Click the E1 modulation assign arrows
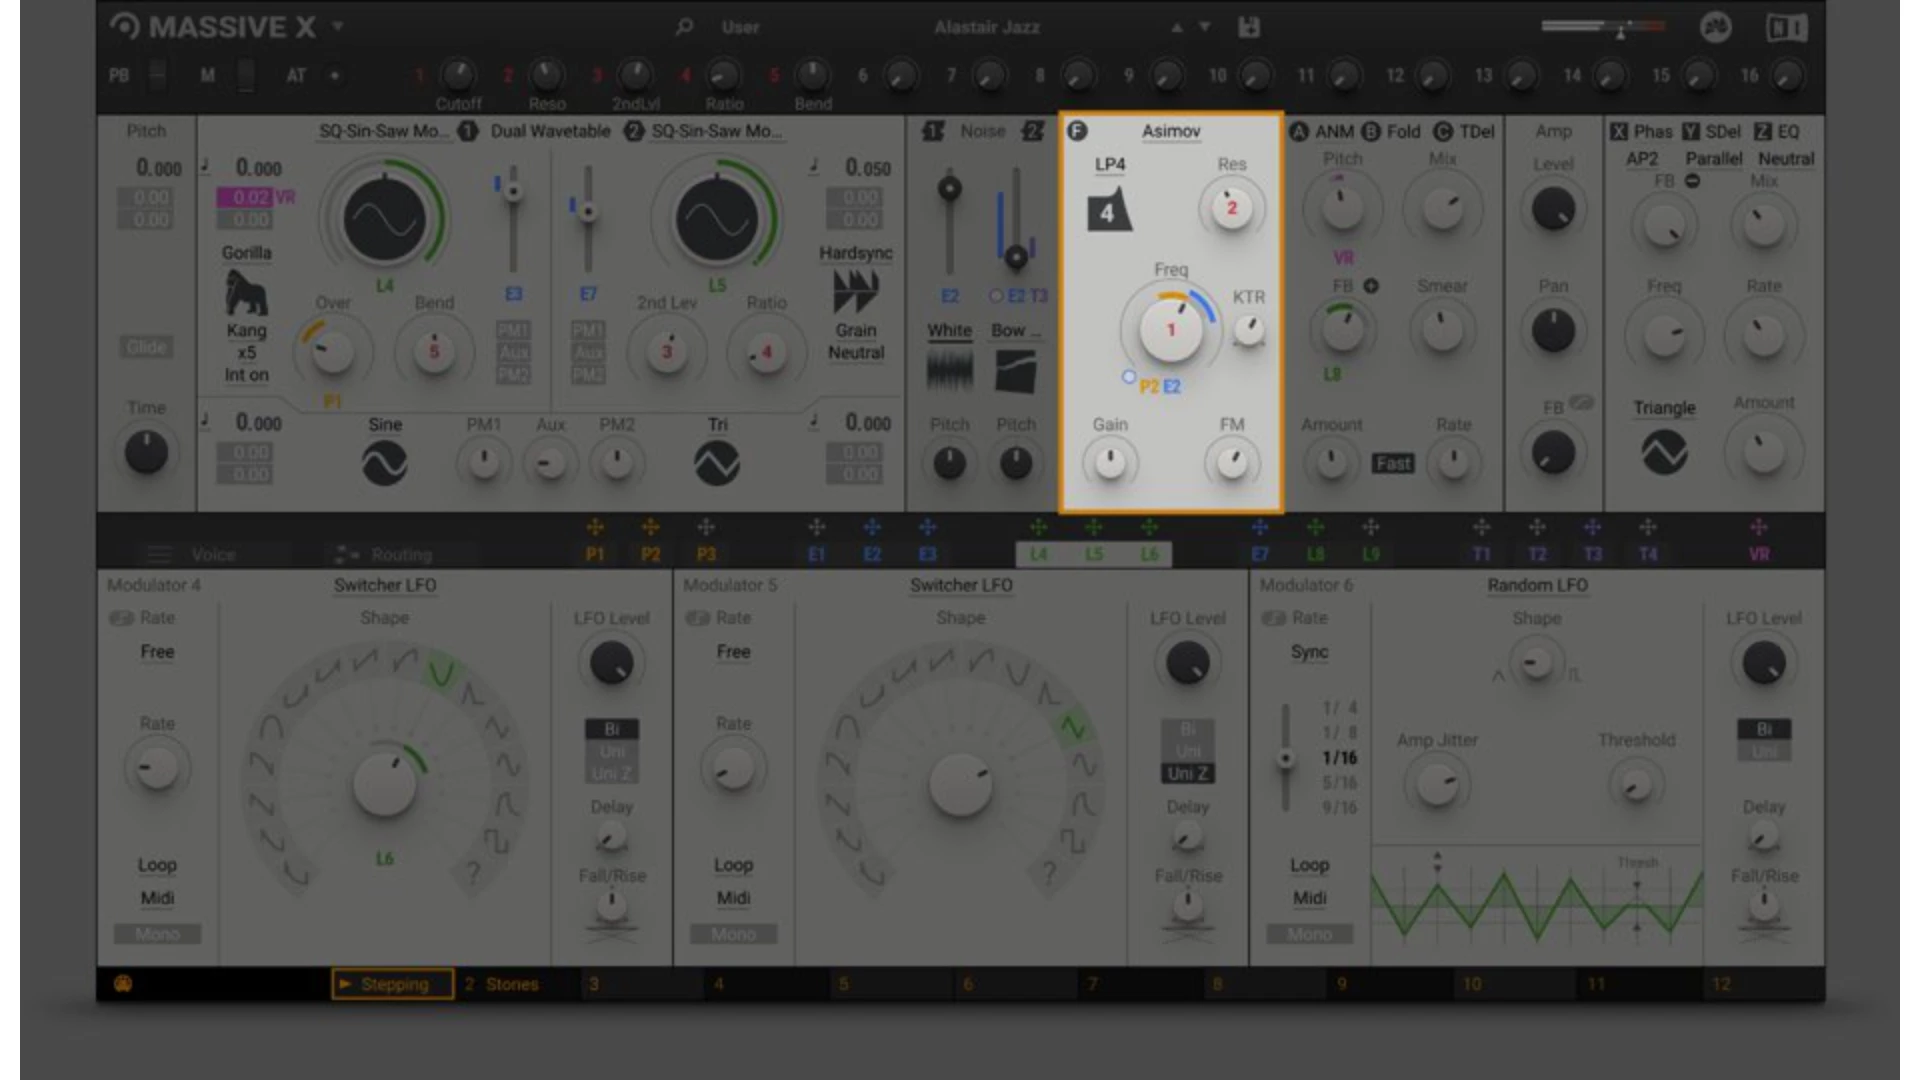This screenshot has height=1080, width=1920. 816,527
